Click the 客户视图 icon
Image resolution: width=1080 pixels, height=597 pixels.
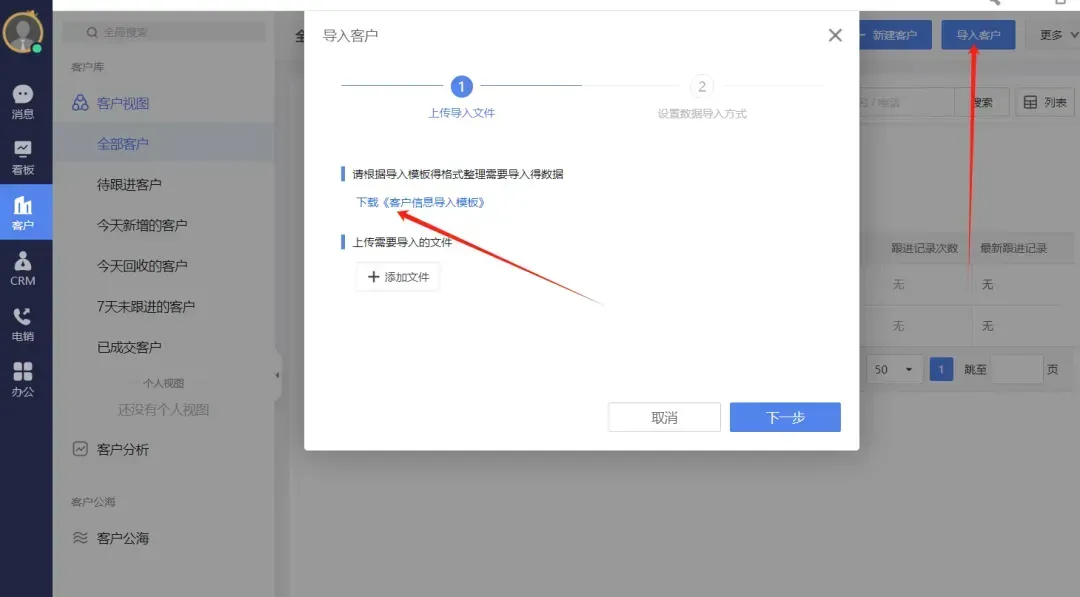pos(81,101)
